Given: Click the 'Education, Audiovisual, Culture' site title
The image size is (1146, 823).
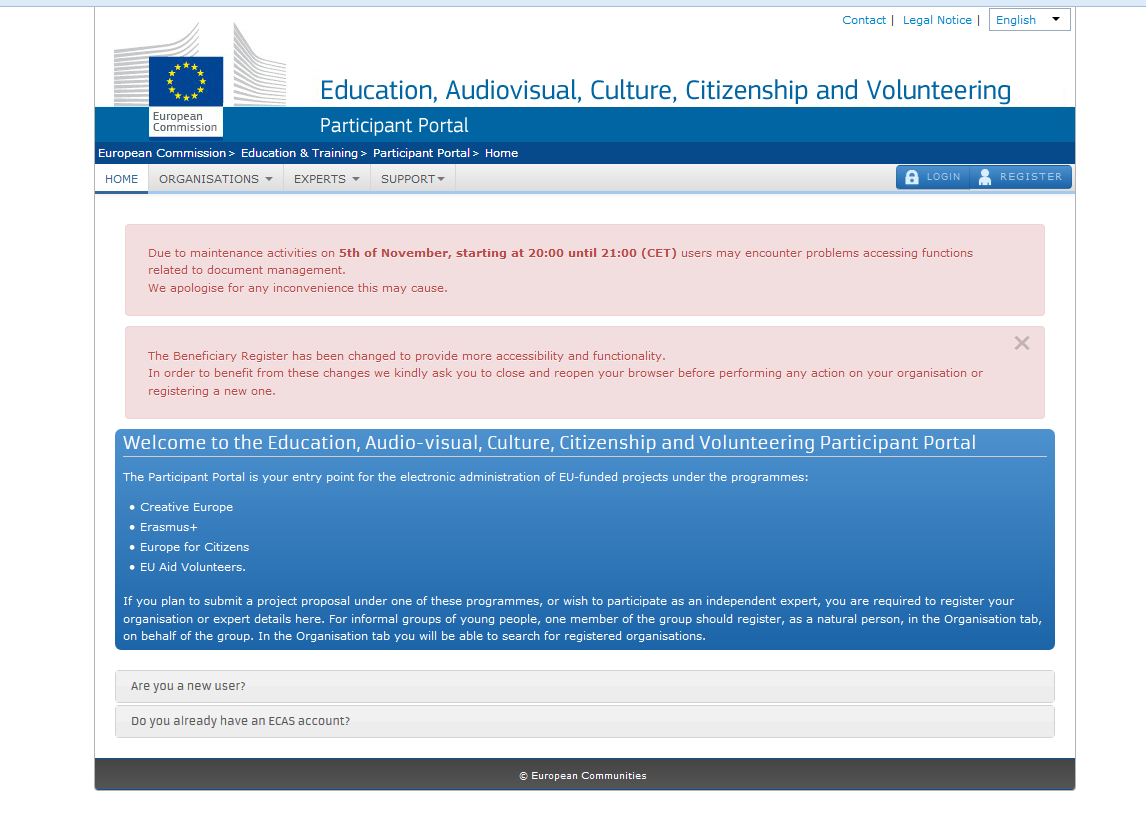Looking at the screenshot, I should 665,90.
